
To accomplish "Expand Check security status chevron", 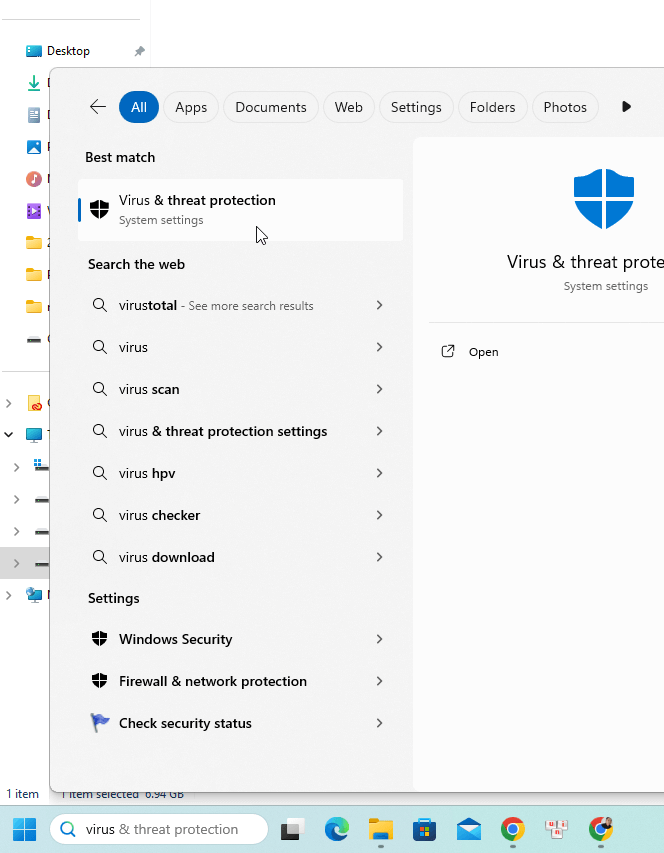I will click(380, 723).
